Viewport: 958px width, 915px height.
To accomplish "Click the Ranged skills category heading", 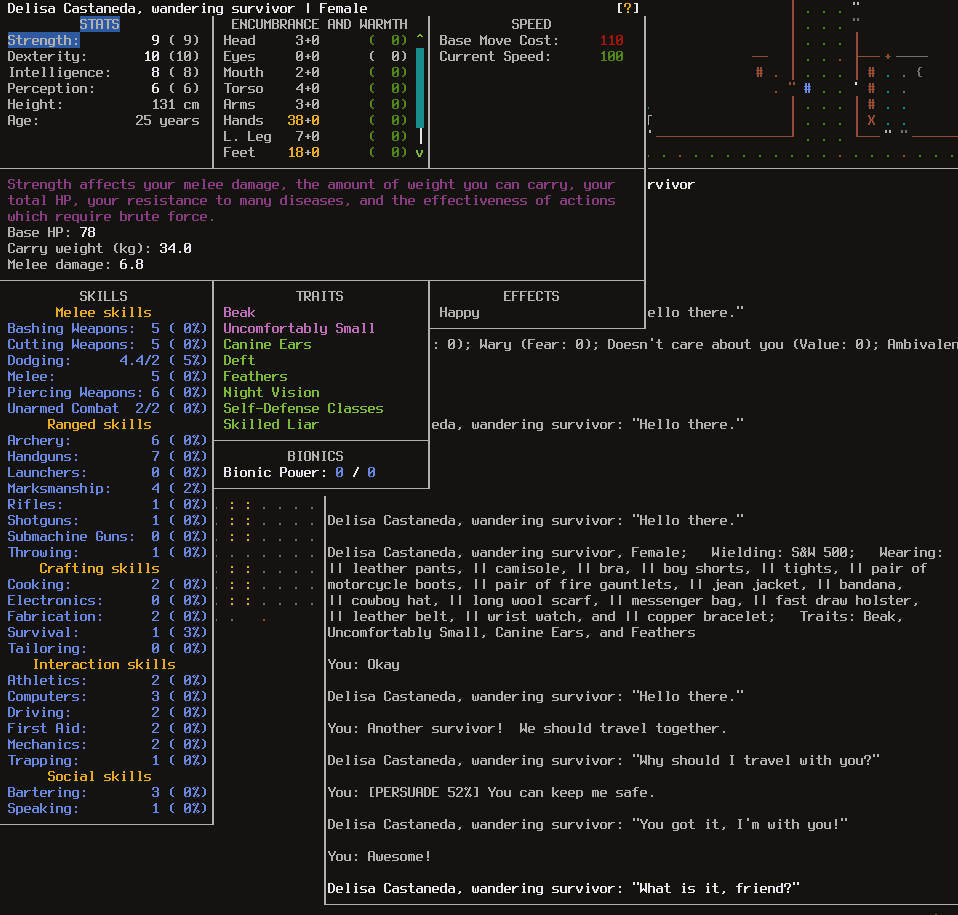I will tap(99, 424).
